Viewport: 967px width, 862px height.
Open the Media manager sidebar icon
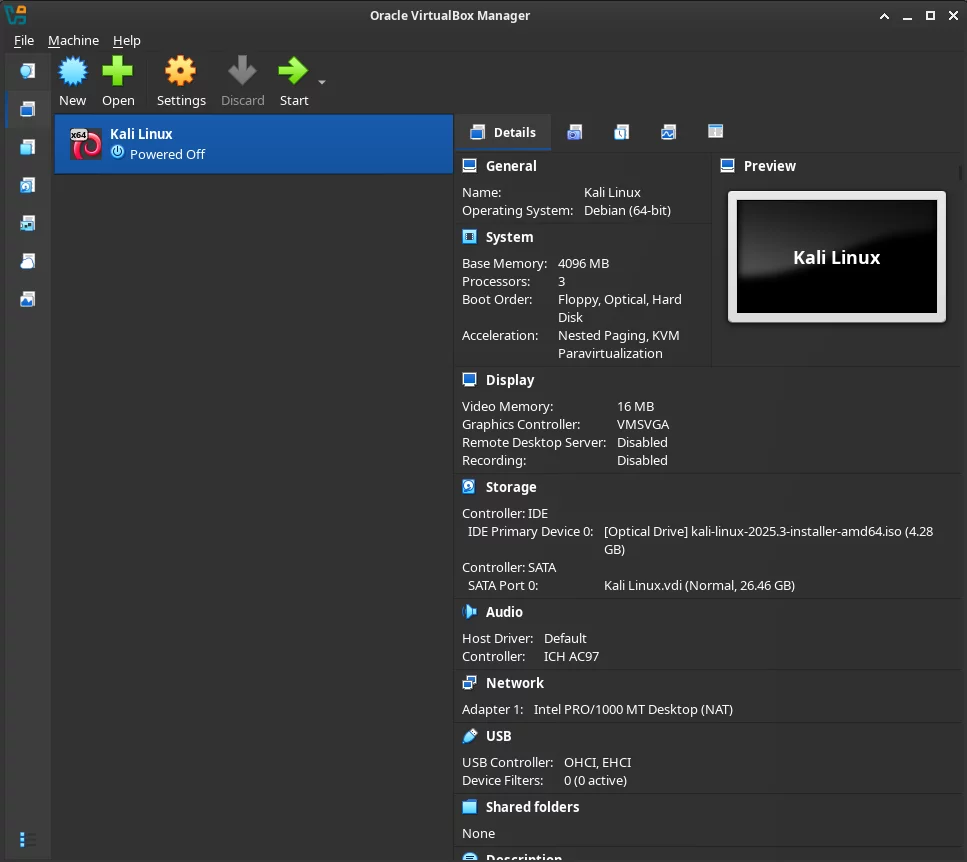tap(27, 185)
